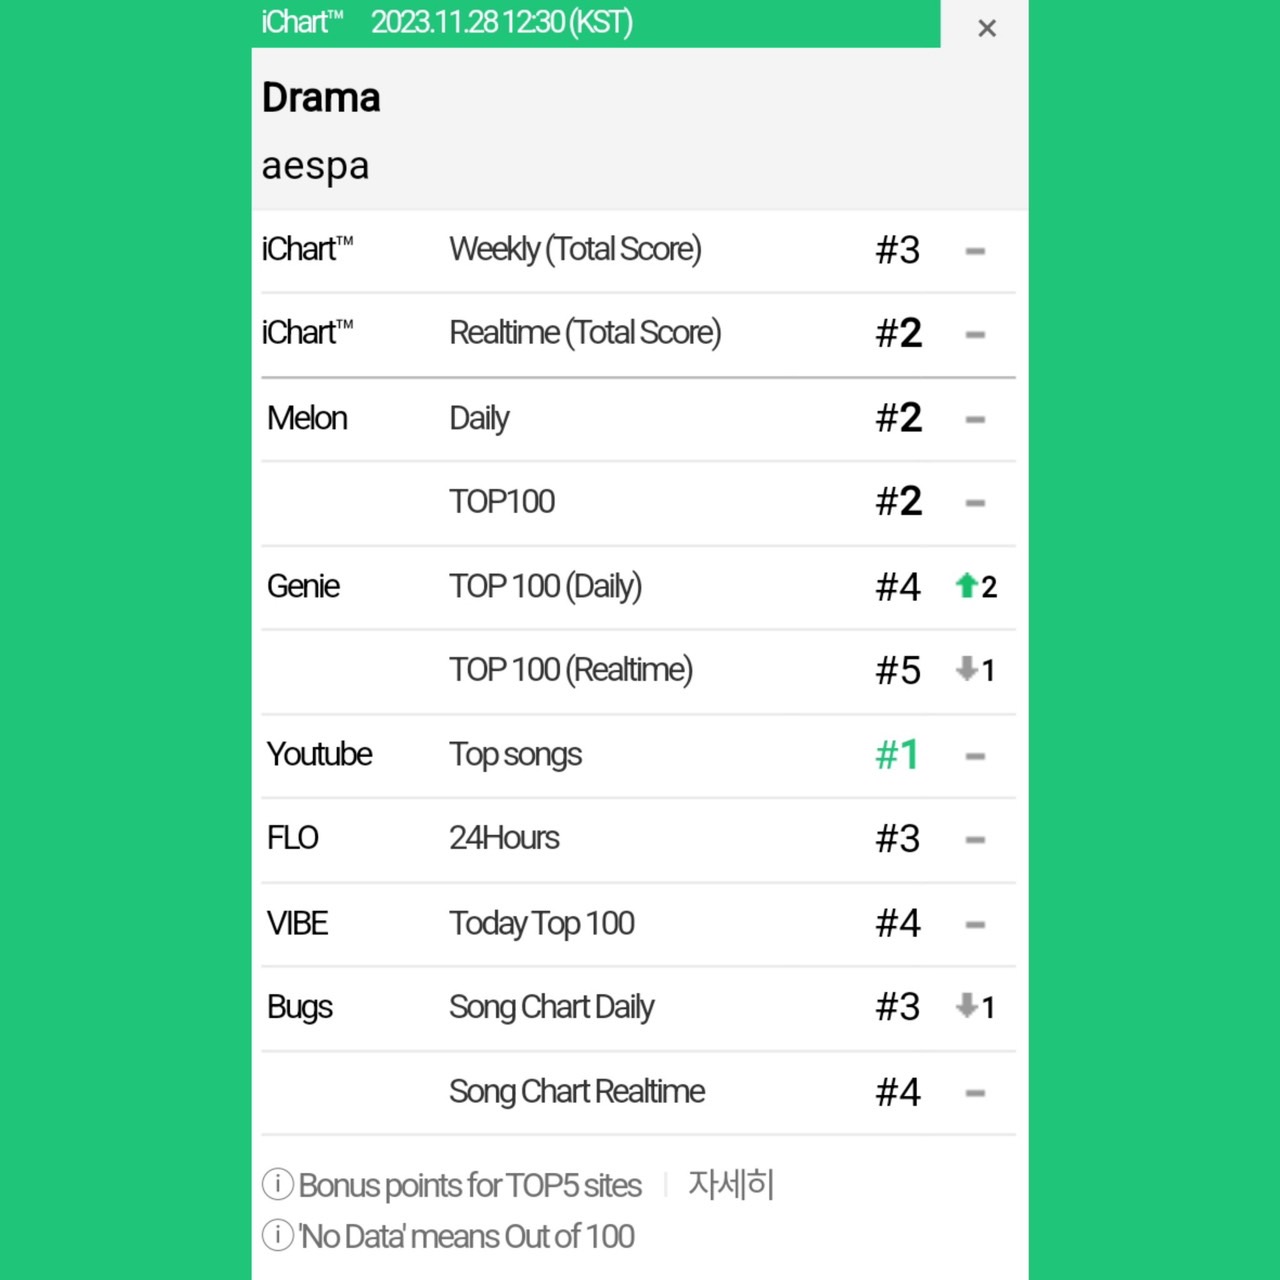Image resolution: width=1280 pixels, height=1280 pixels.
Task: Click Bugs Song Chart Realtime row
Action: (638, 1093)
